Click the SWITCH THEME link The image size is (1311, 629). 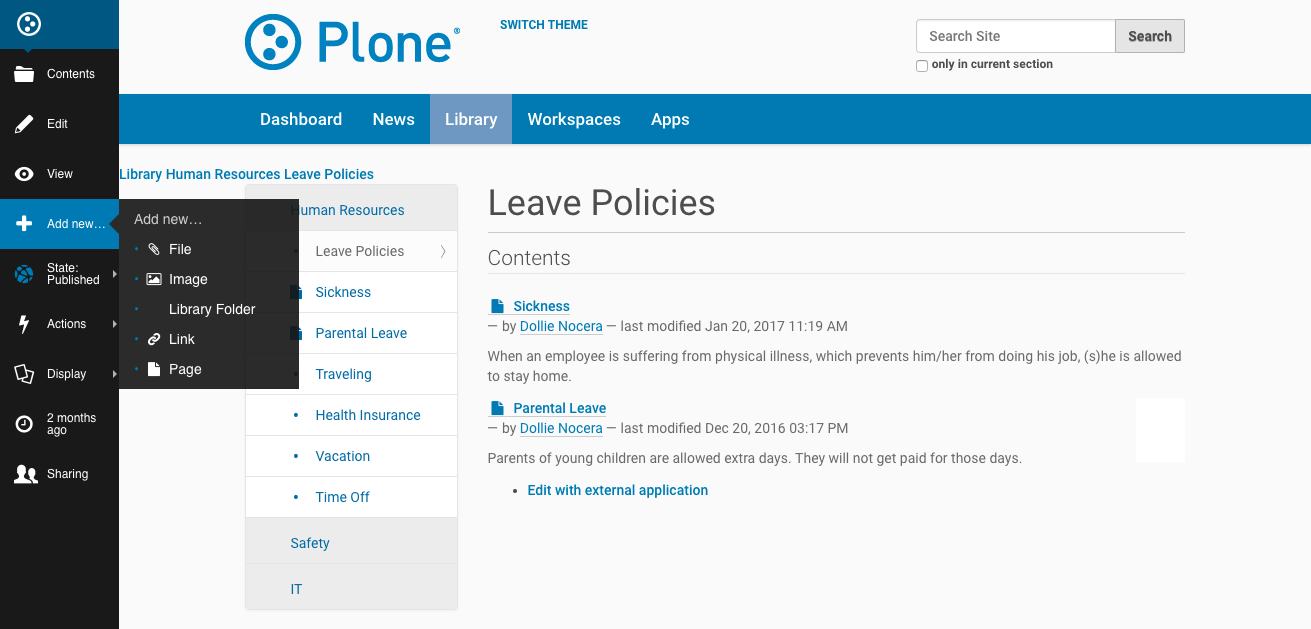click(544, 25)
